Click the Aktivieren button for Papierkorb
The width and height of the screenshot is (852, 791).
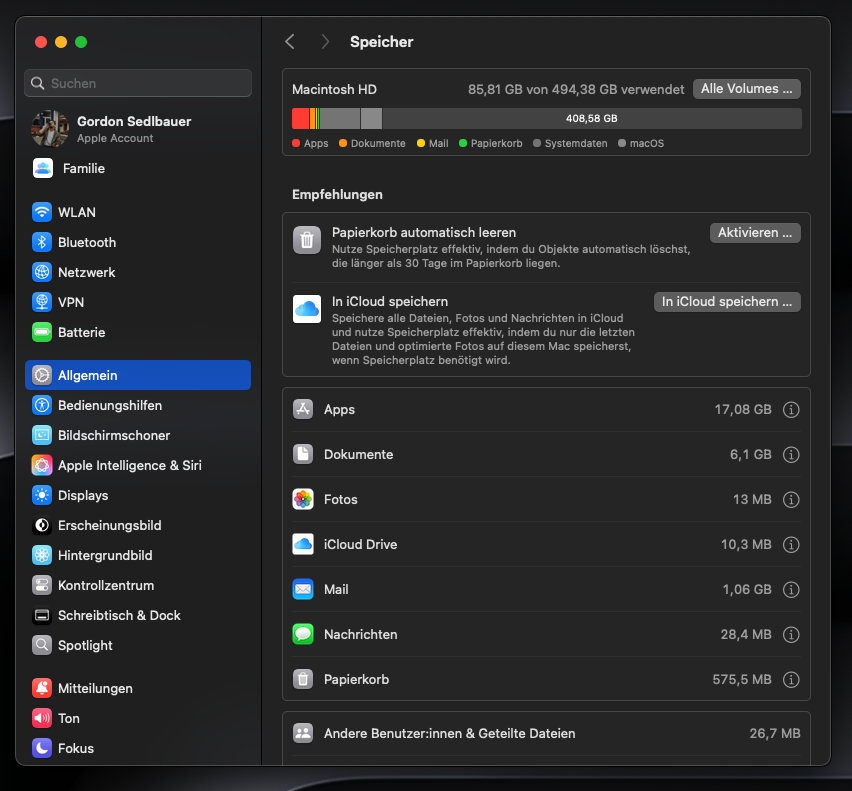tap(755, 232)
